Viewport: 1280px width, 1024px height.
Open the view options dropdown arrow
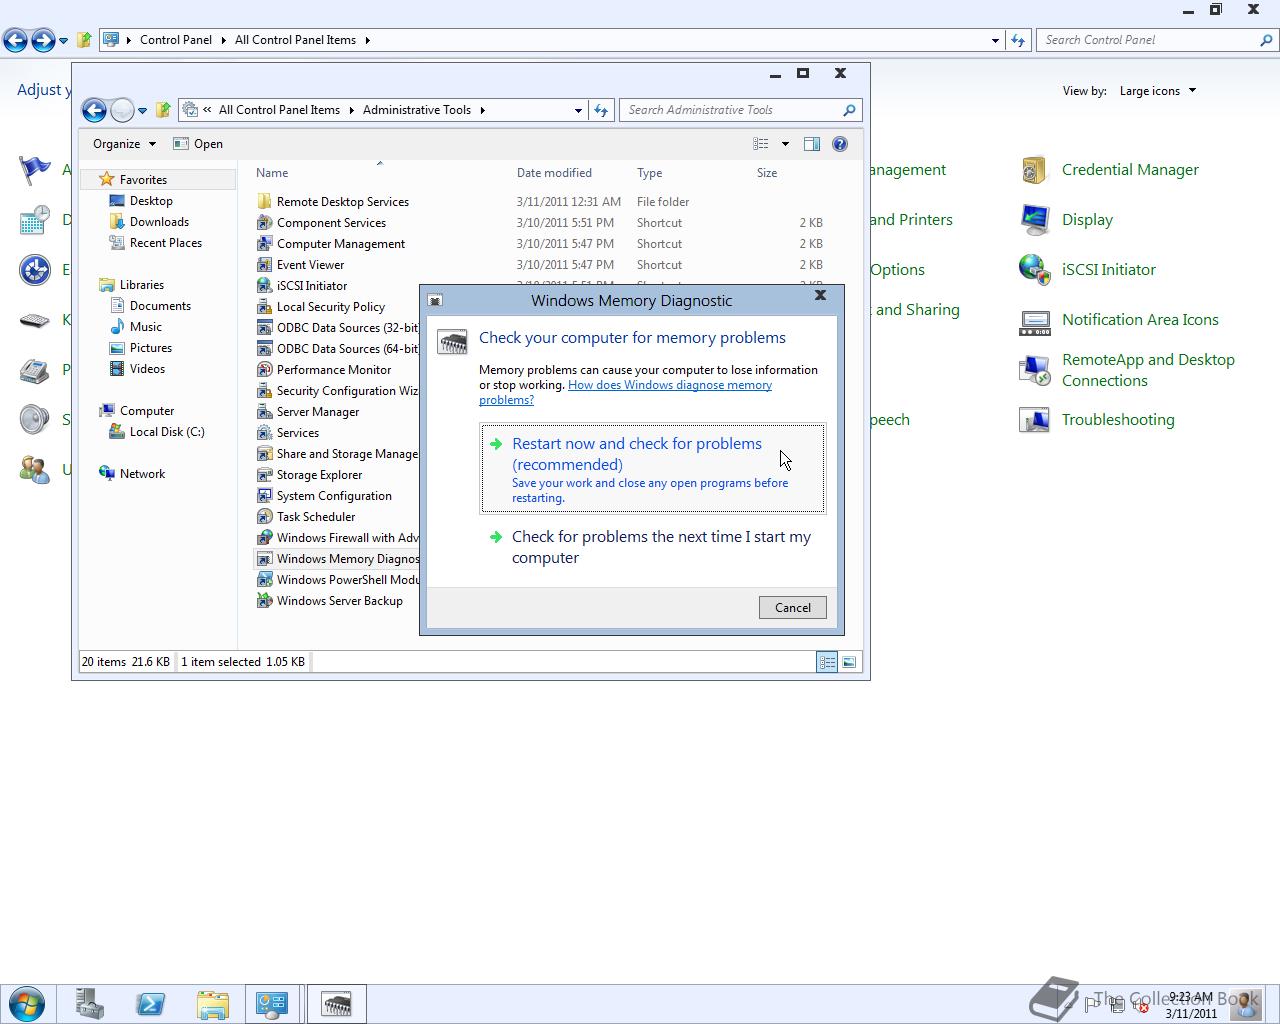click(785, 144)
